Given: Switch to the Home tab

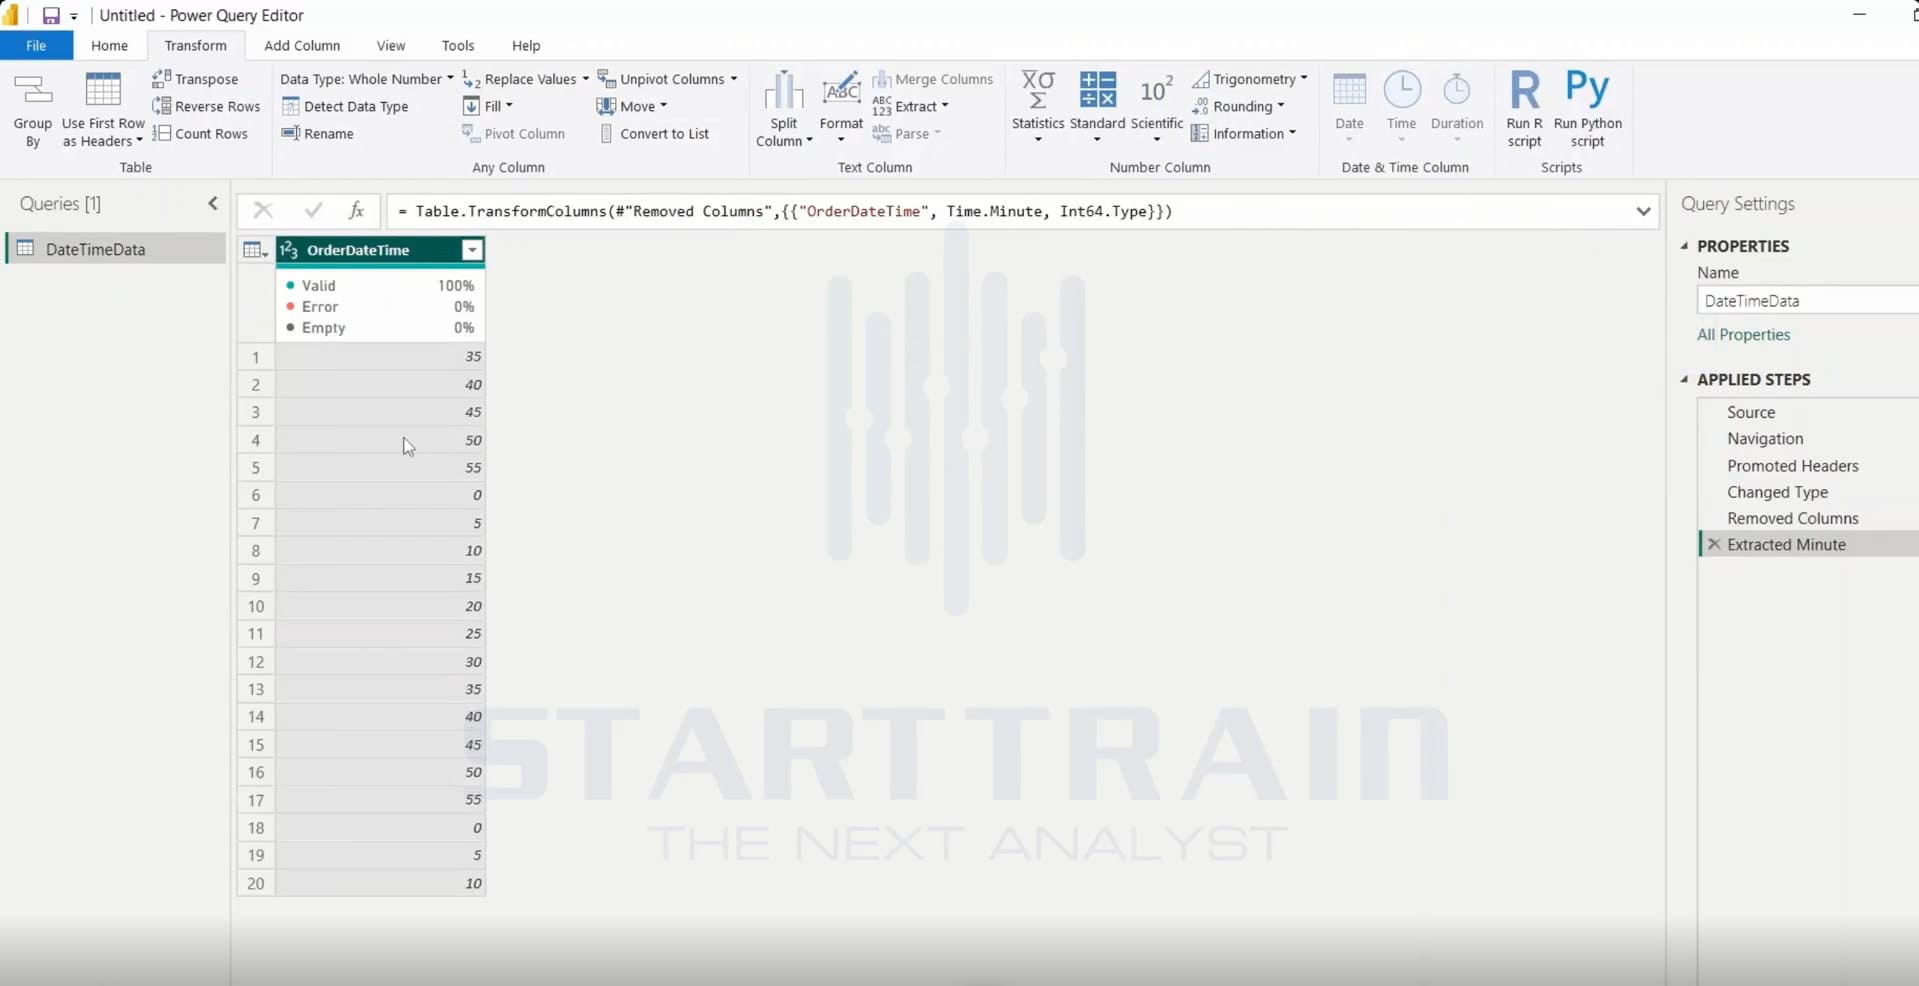Looking at the screenshot, I should (x=109, y=45).
